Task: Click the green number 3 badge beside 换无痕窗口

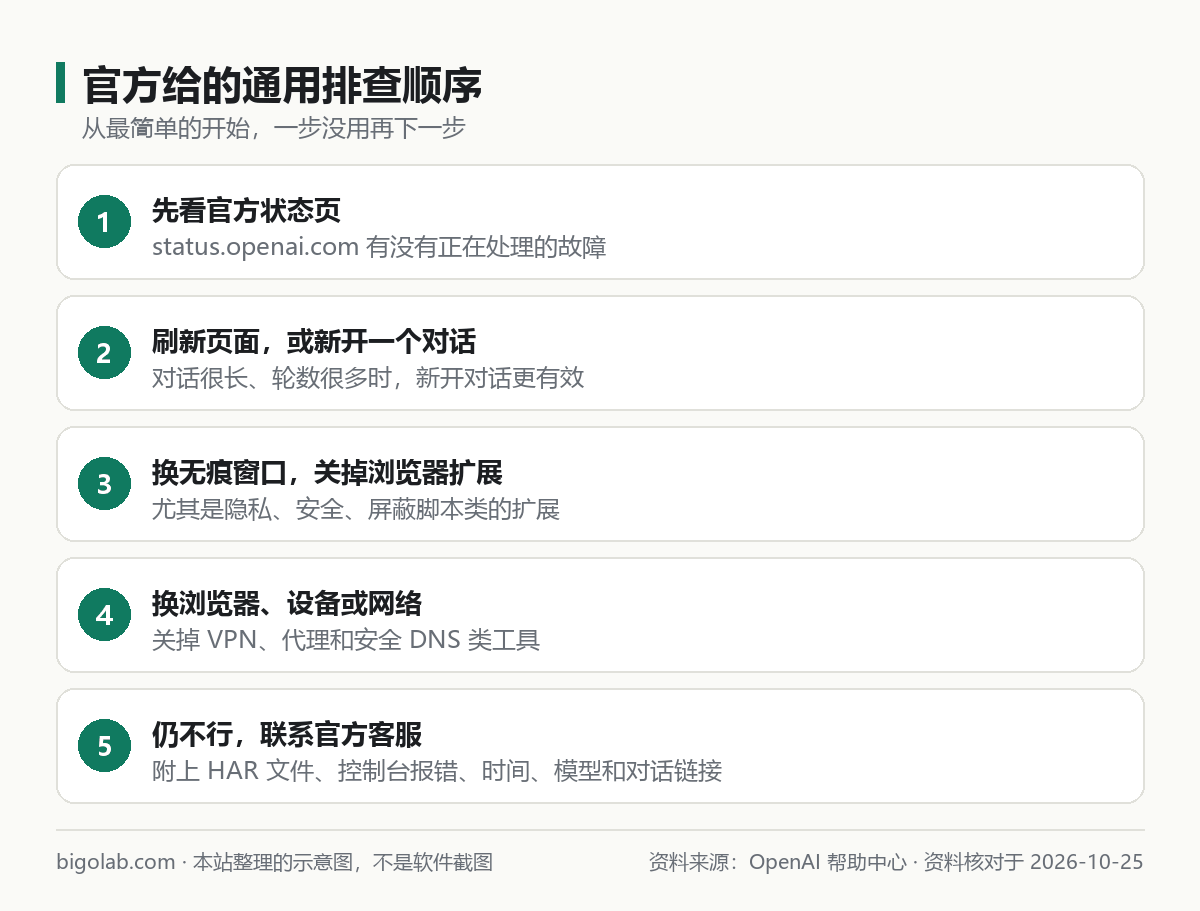Action: pyautogui.click(x=105, y=484)
